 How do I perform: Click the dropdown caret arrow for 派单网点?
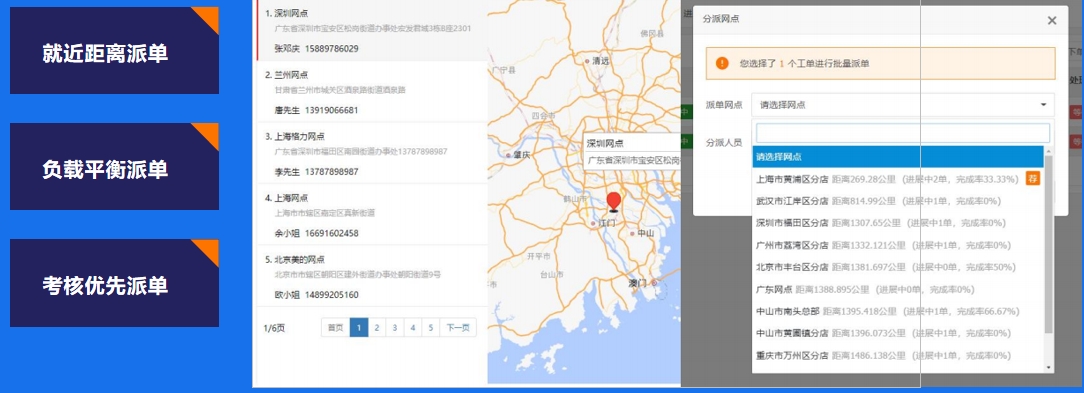(x=1043, y=105)
